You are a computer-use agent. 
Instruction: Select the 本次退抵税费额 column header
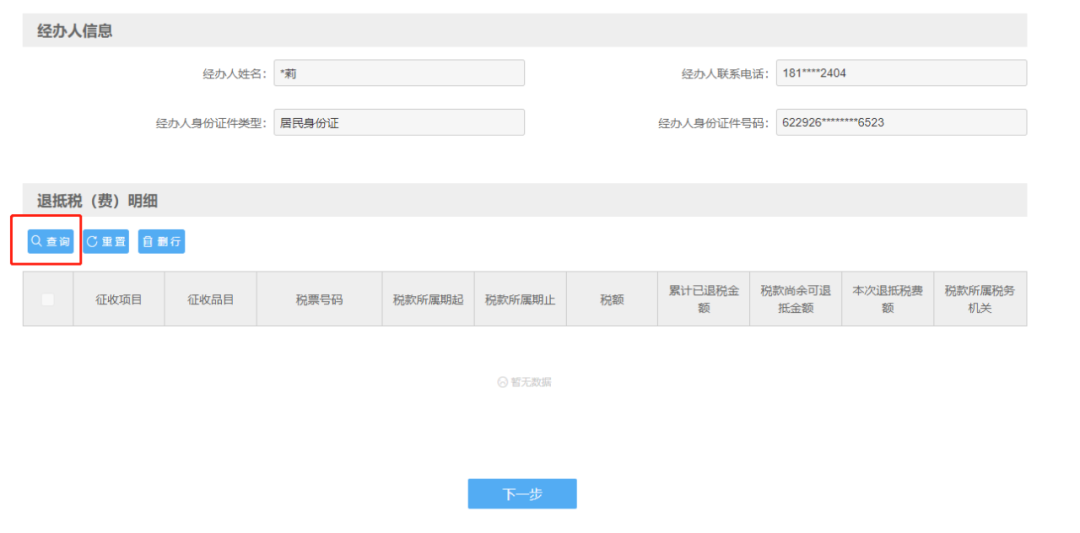coord(887,299)
